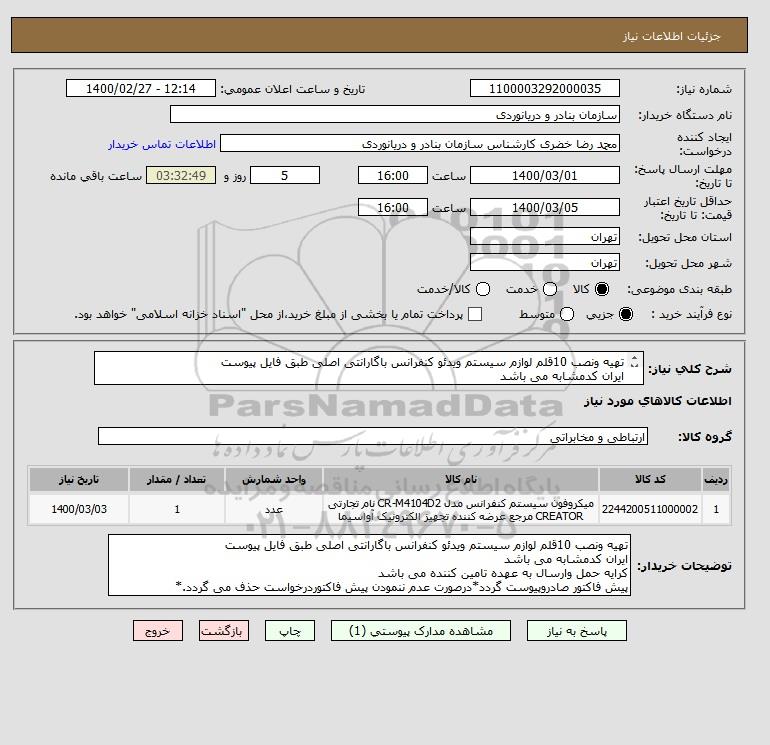770x745 pixels.
Task: Click the need date cell 1400/03/03
Action: pos(79,509)
